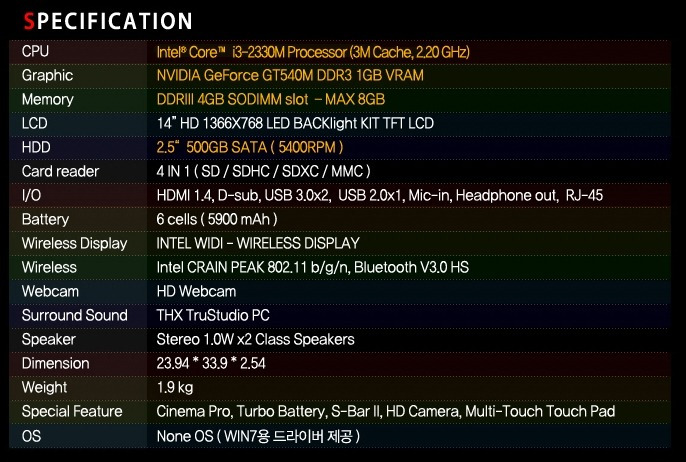Select the CPU row label
This screenshot has width=686, height=462.
point(35,51)
